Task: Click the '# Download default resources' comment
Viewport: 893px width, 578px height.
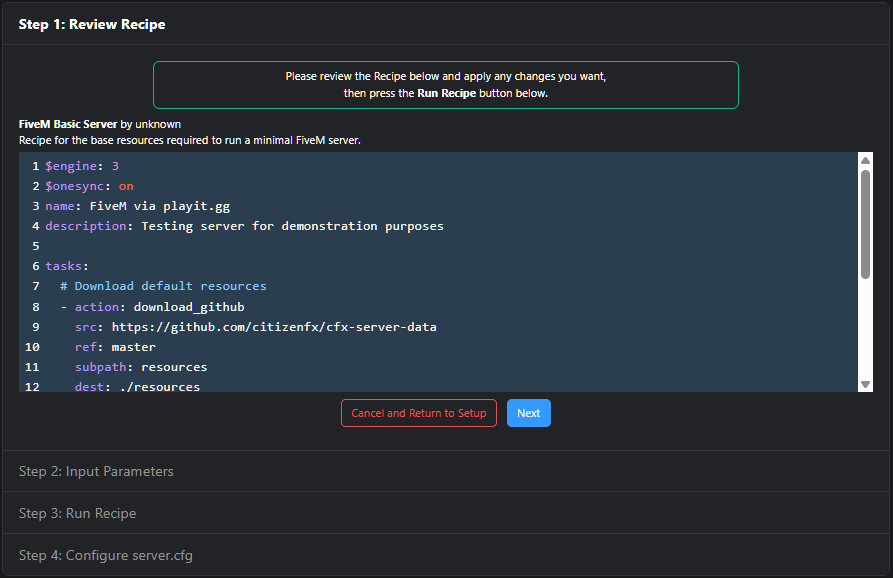Action: pos(163,286)
